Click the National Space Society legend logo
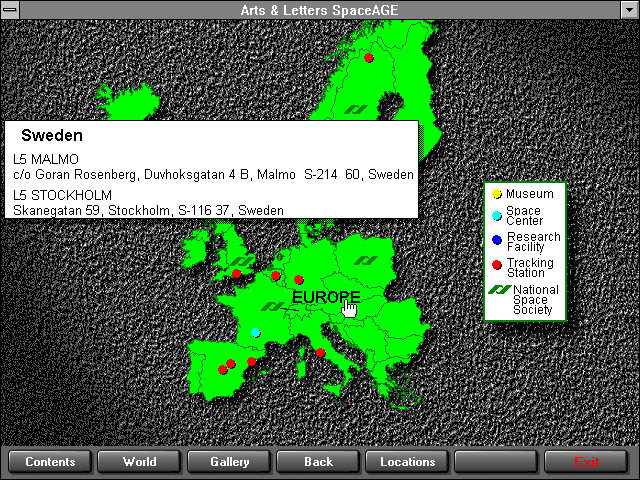The width and height of the screenshot is (640, 480). tap(500, 289)
